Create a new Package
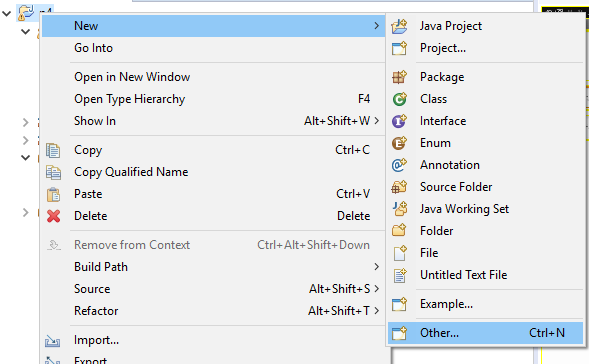 click(485, 77)
